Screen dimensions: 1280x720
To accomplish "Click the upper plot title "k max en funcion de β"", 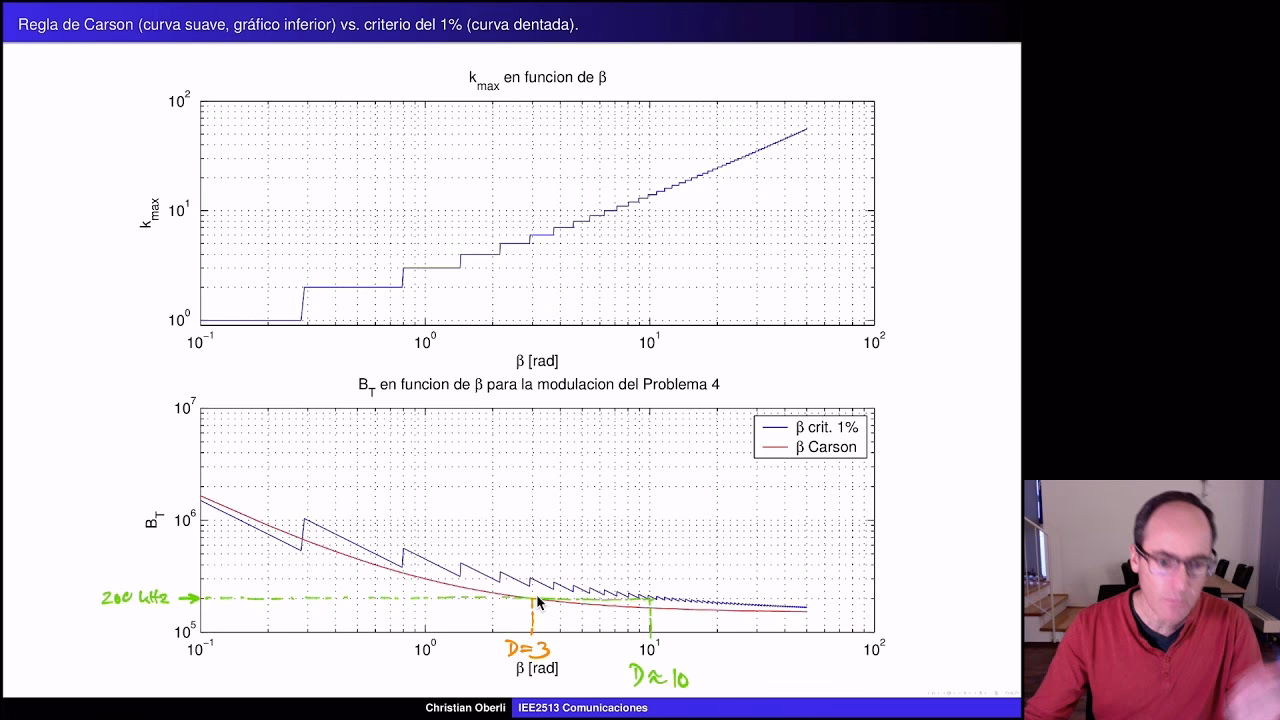I will tap(537, 79).
